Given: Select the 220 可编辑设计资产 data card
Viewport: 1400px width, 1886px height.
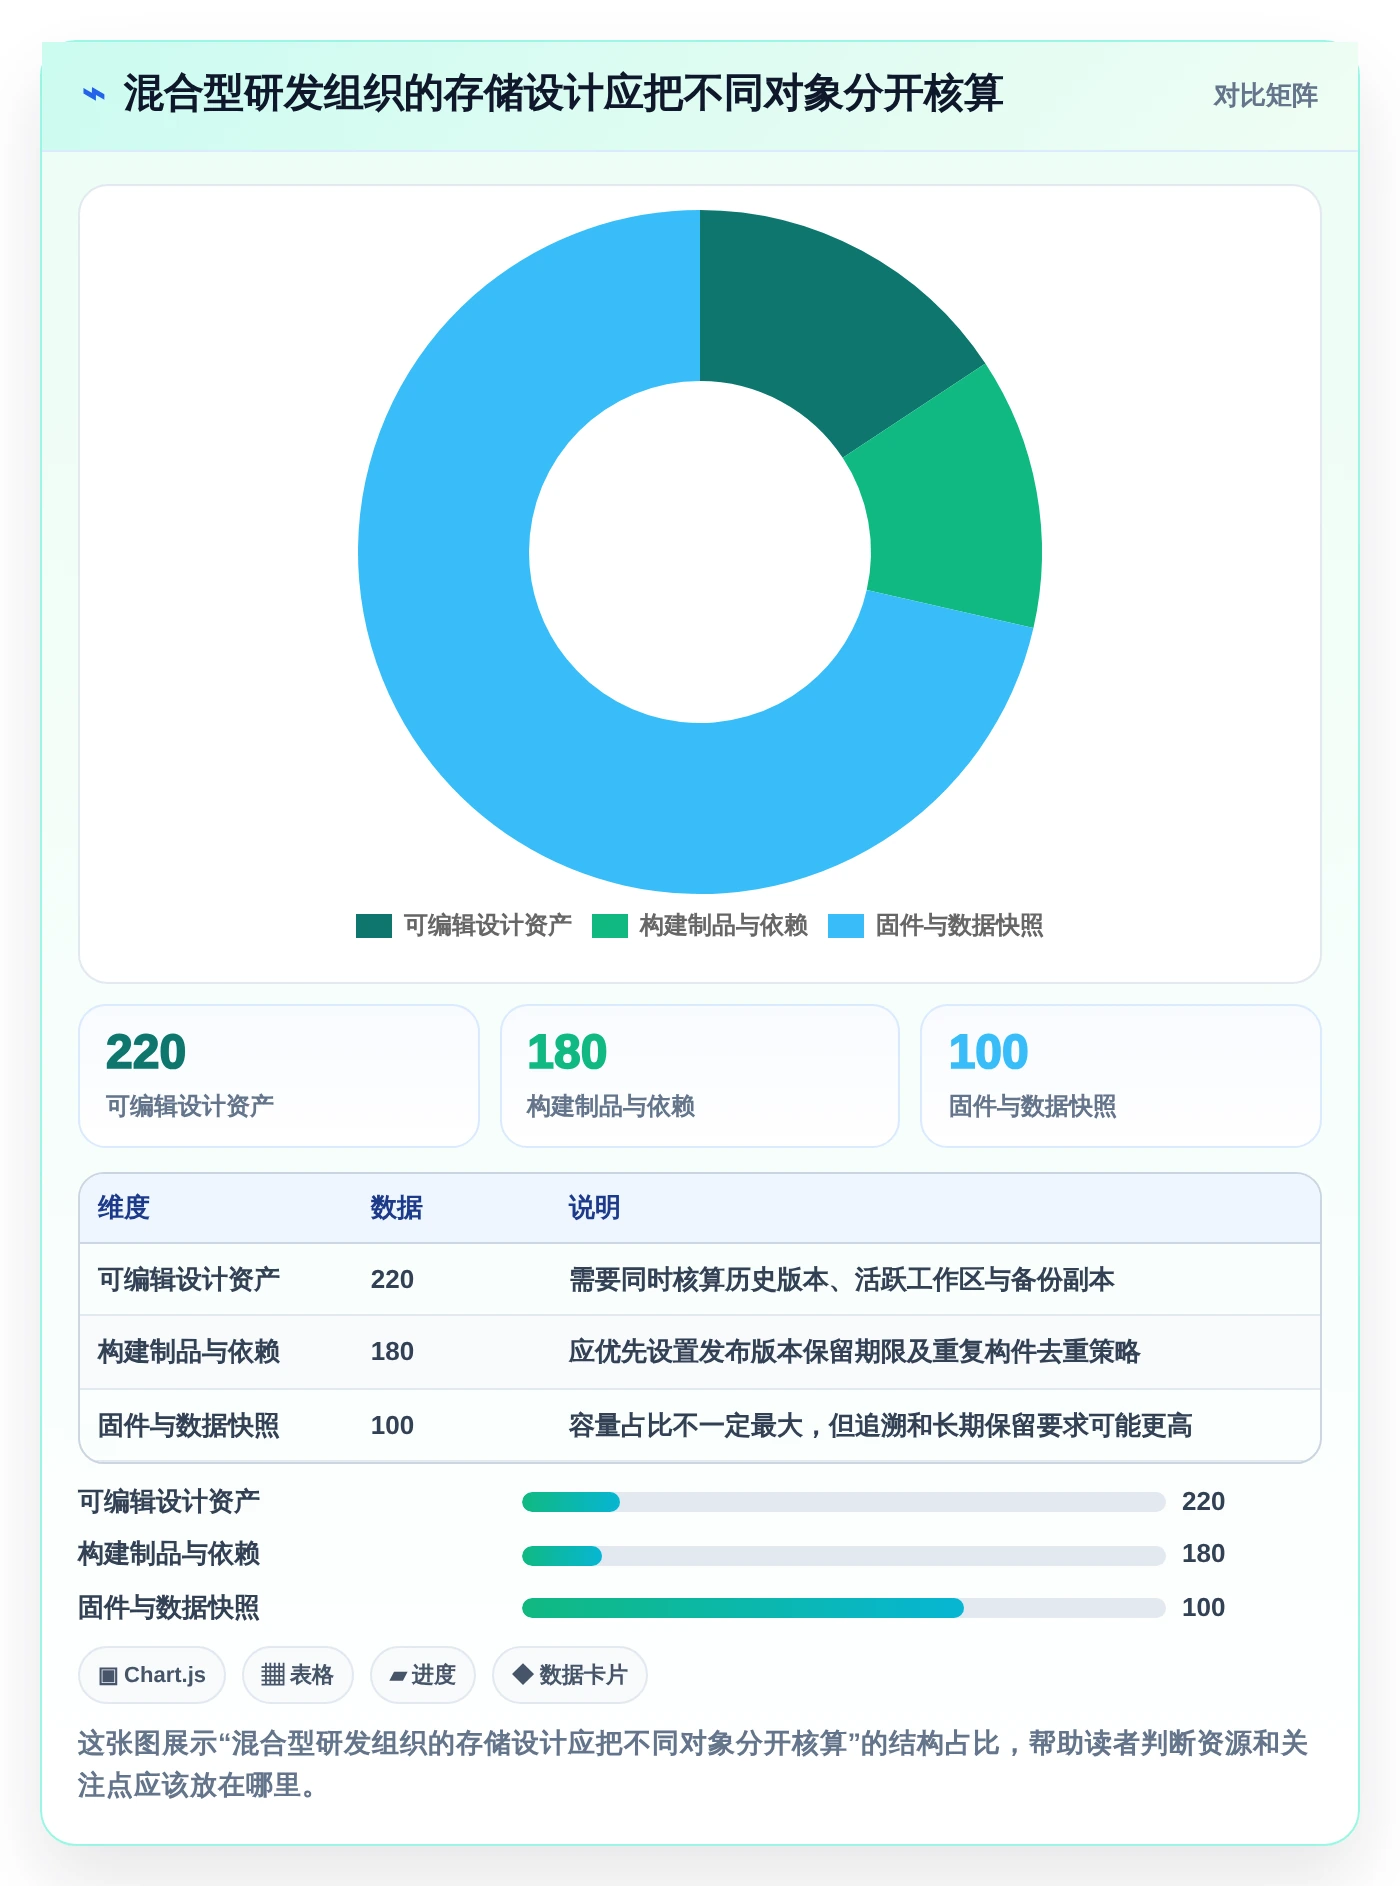Looking at the screenshot, I should [279, 1076].
